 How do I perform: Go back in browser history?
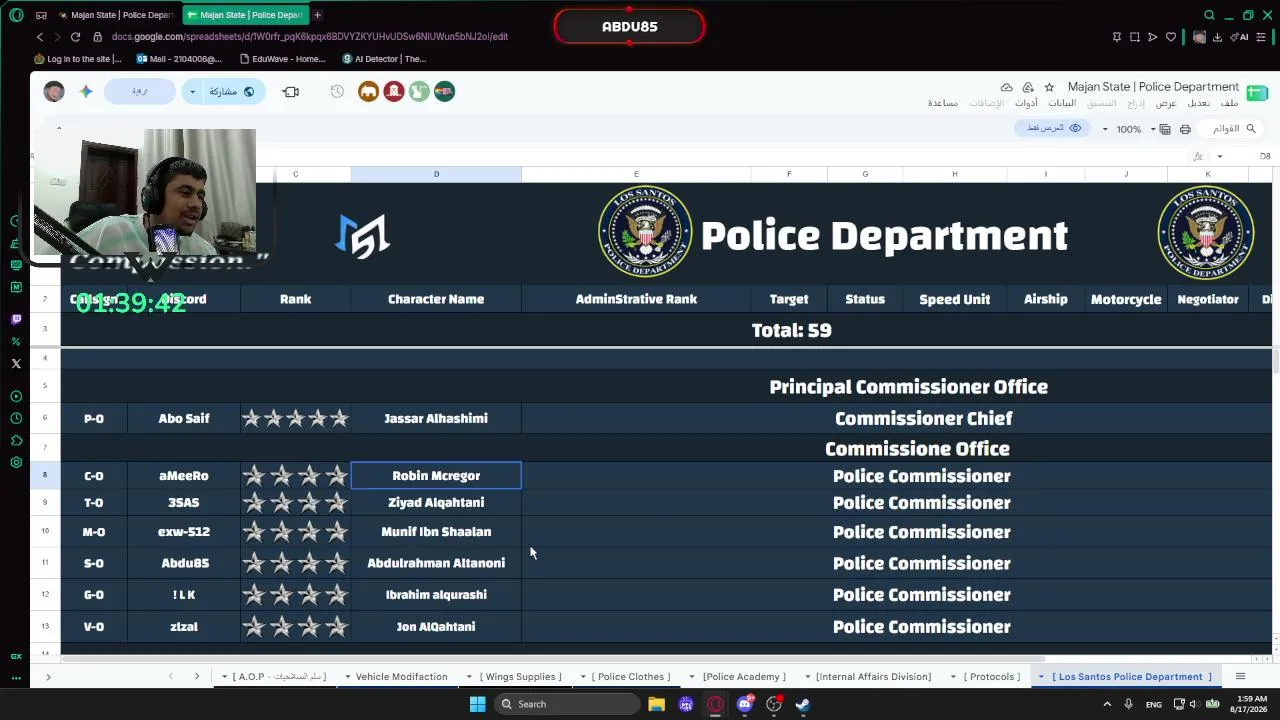pos(39,36)
